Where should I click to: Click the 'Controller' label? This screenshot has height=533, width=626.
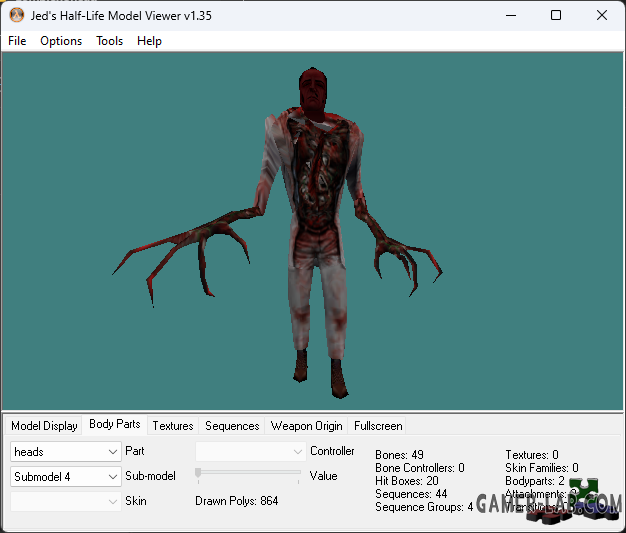[332, 451]
